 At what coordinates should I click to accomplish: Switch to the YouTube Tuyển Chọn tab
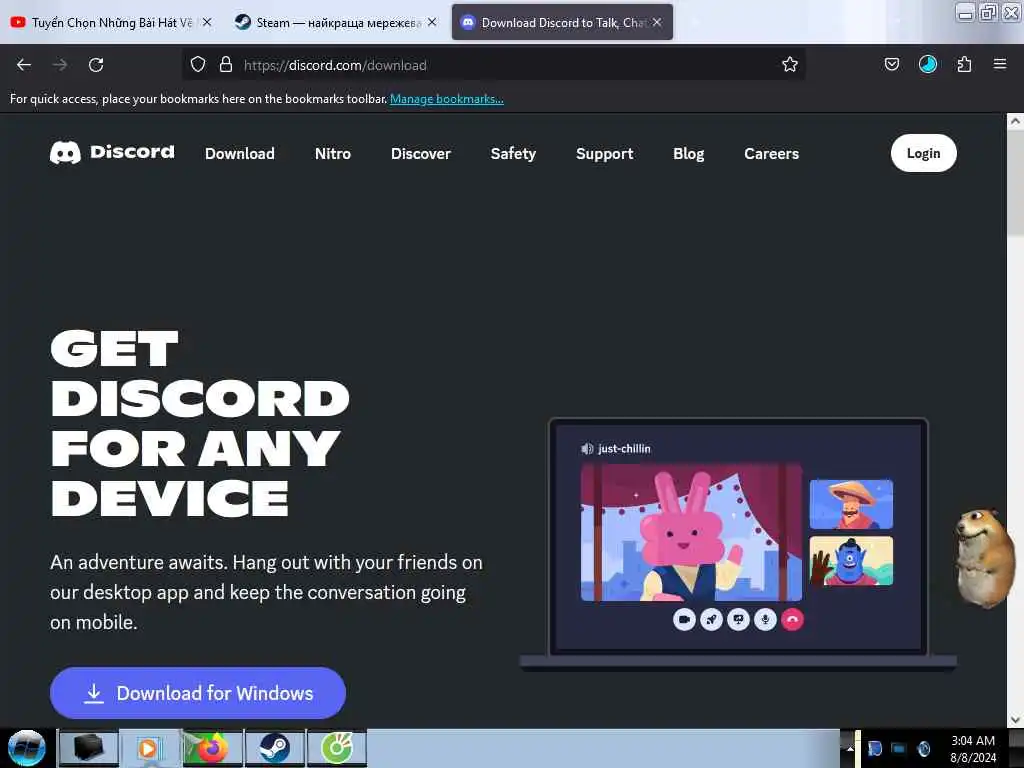[x=111, y=22]
